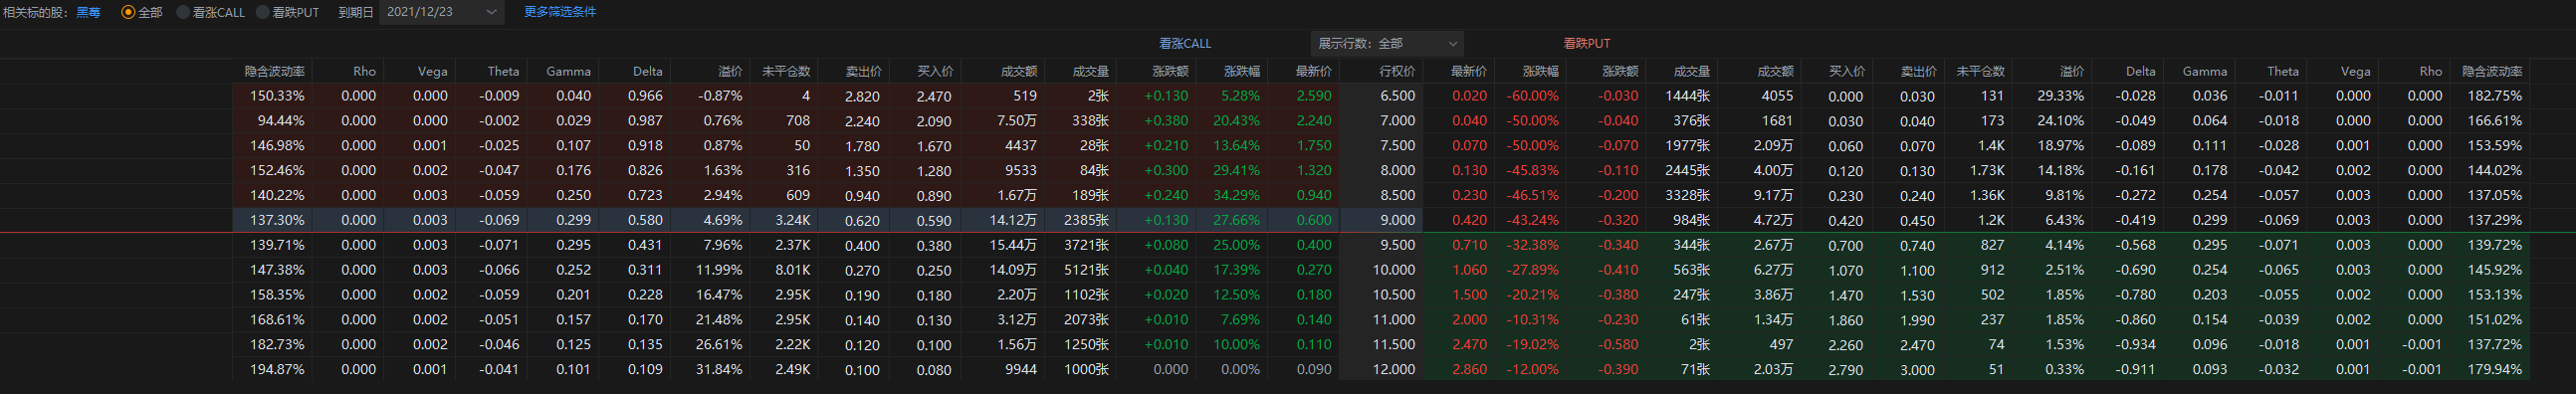This screenshot has width=2576, height=394.
Task: Select strike price 7.500 row
Action: pyautogui.click(x=1397, y=145)
